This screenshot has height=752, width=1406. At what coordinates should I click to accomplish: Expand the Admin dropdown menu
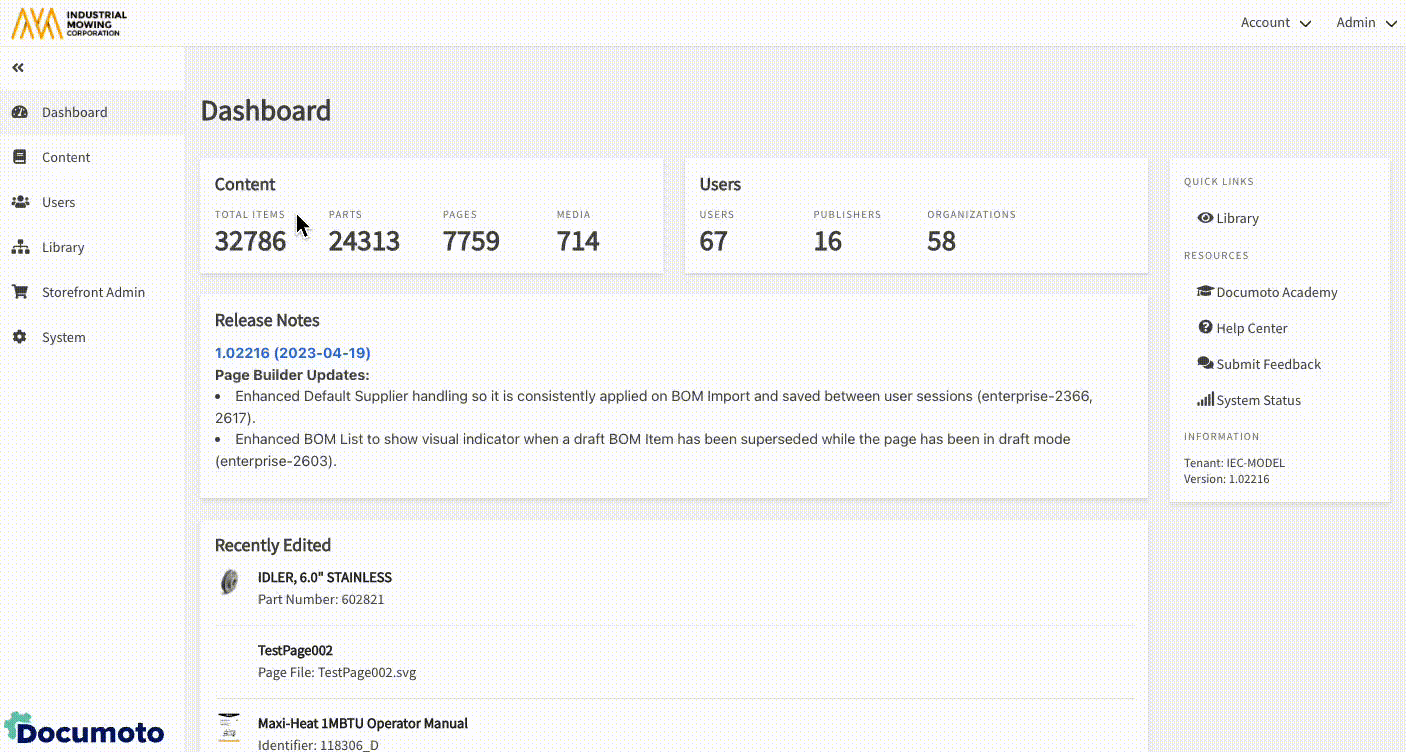tap(1365, 23)
